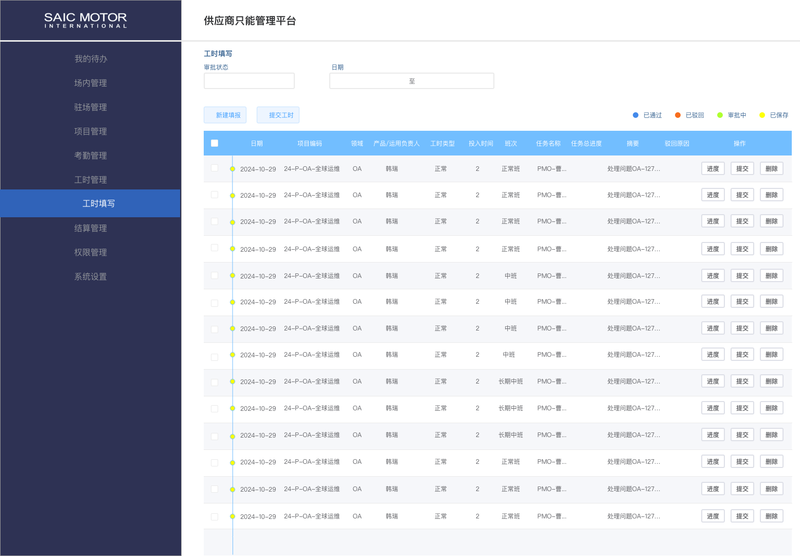Screen dimensions: 800x556
Task: Click the 新建填报 button
Action: (226, 115)
